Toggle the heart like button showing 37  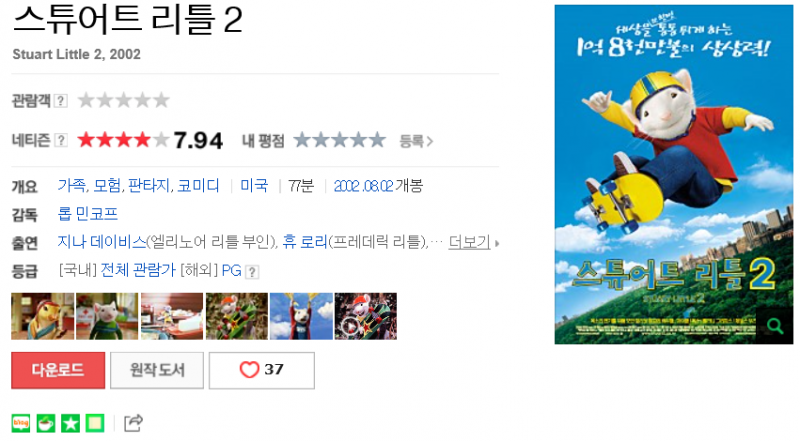click(262, 370)
